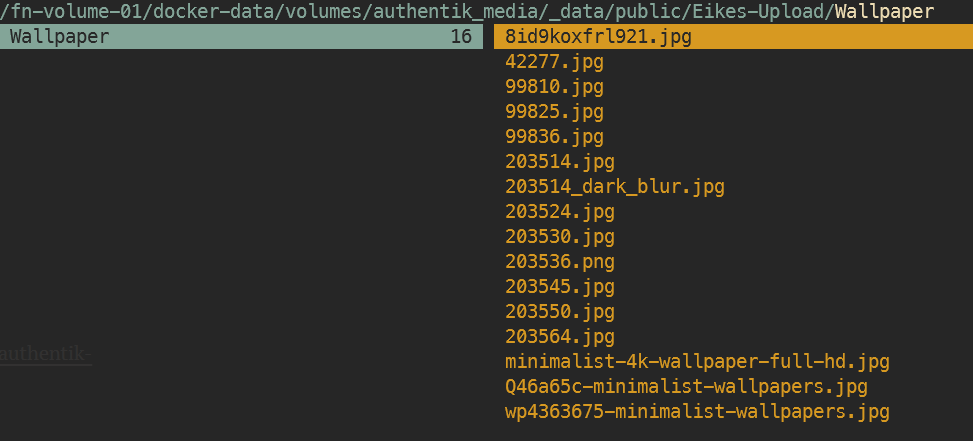Viewport: 973px width, 441px height.
Task: Select file 203545.jpg
Action: (x=560, y=287)
